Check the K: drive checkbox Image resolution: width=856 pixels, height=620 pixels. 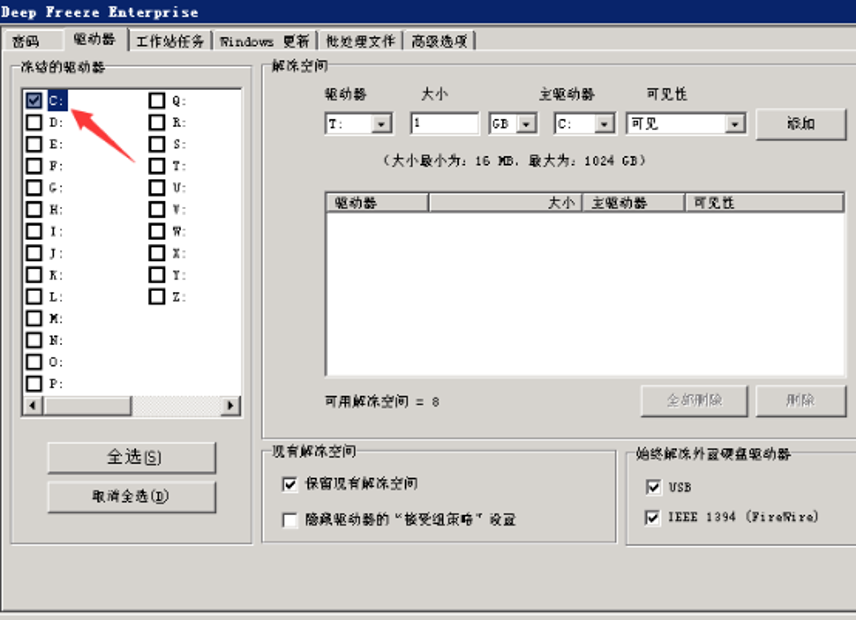point(34,275)
